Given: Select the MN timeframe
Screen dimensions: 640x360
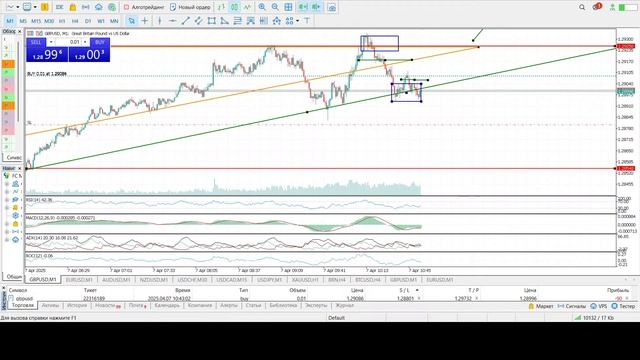Looking at the screenshot, I should [x=114, y=20].
